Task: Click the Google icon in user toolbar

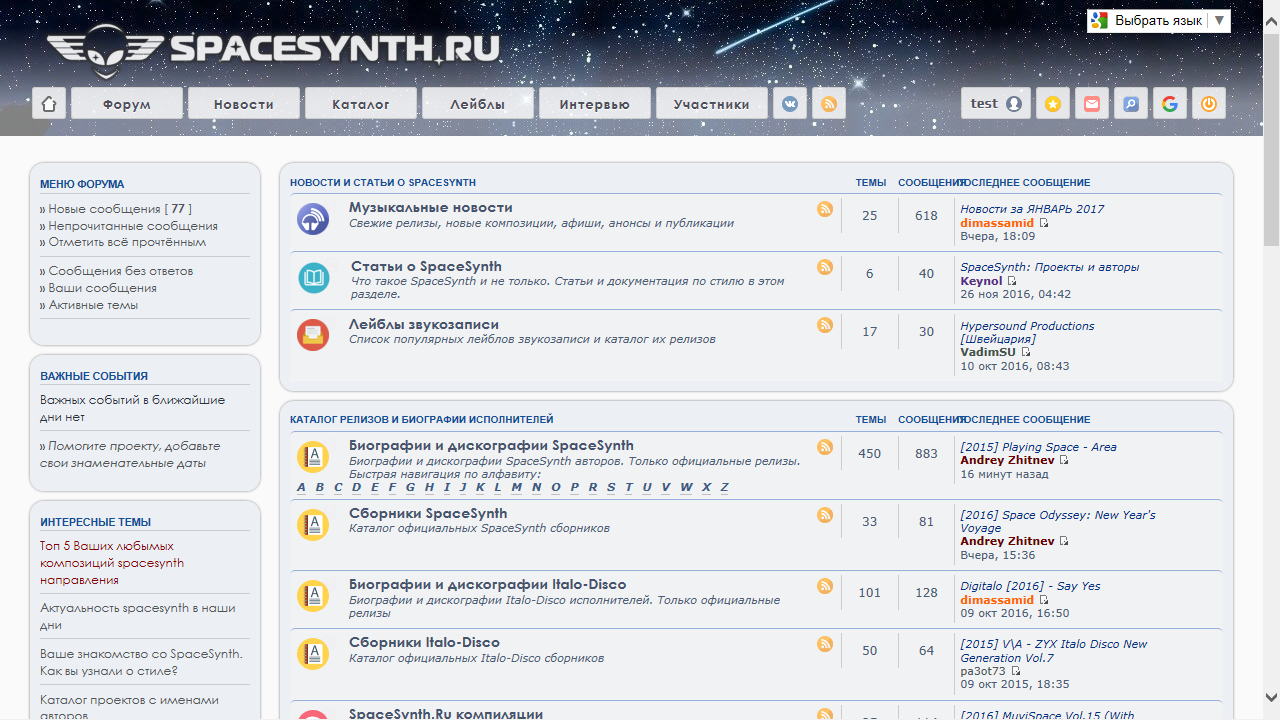Action: point(1170,103)
